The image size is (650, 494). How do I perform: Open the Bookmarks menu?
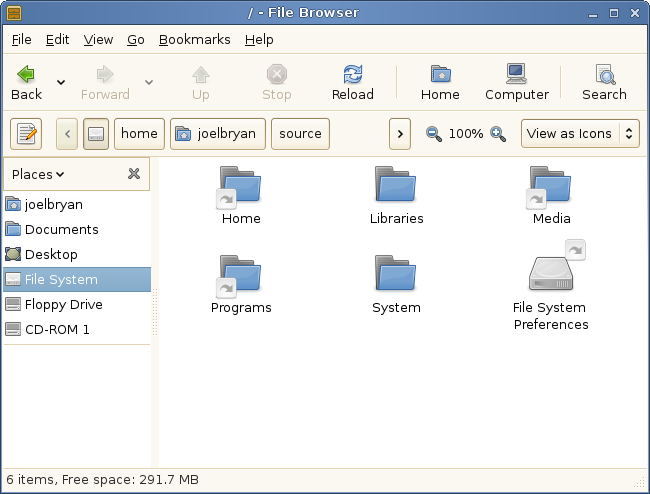click(194, 40)
